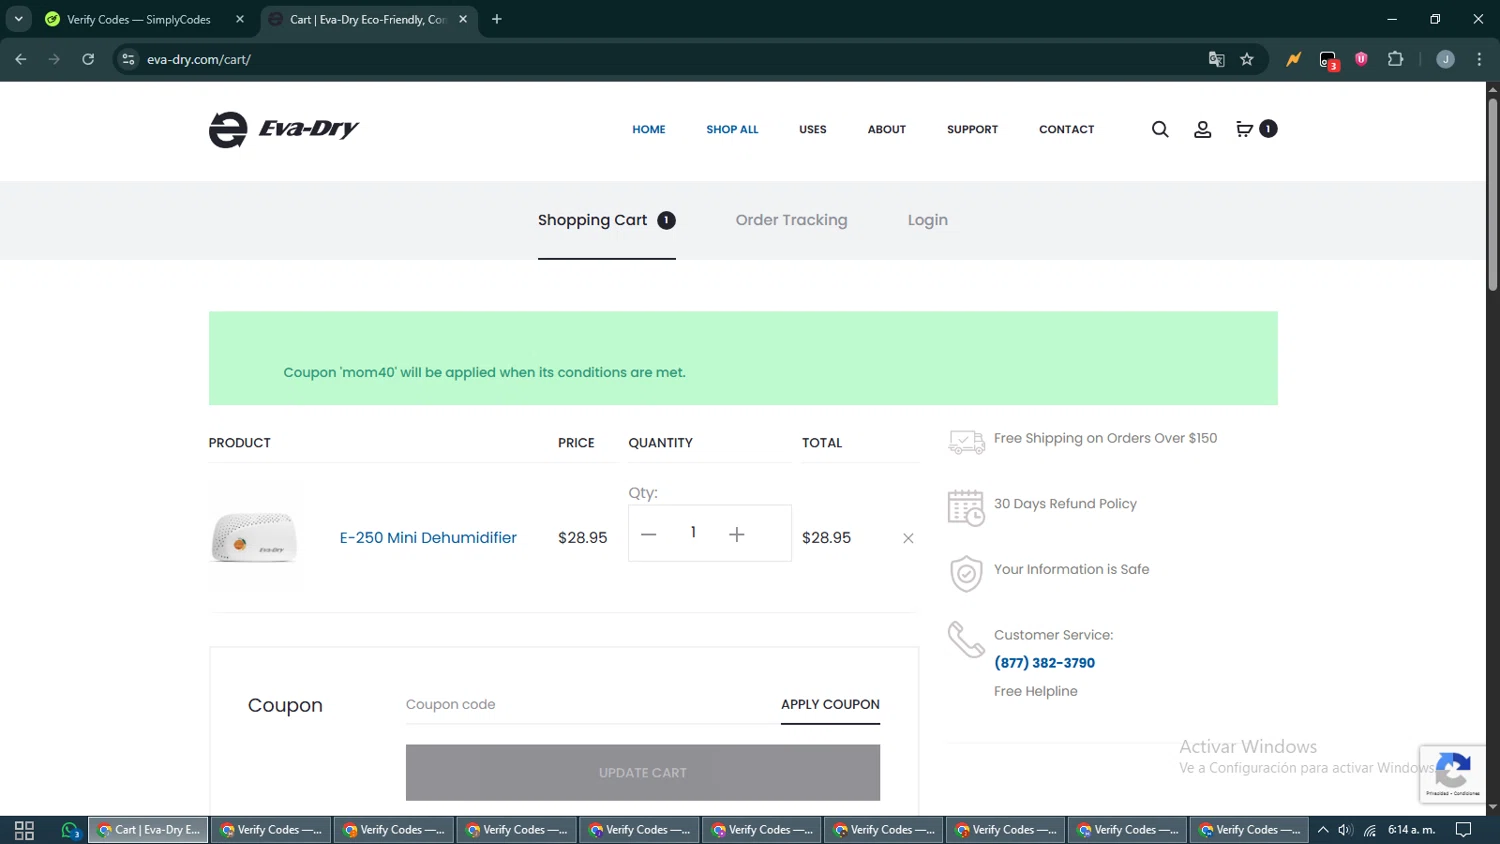The width and height of the screenshot is (1500, 844).
Task: Click the browser back arrow
Action: tap(21, 59)
